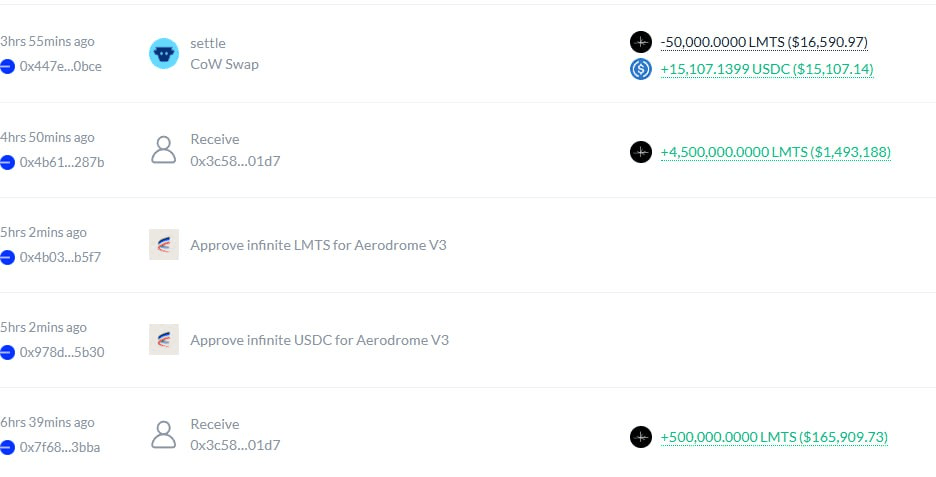The image size is (936, 477).
Task: Click the CoW Swap protocol icon
Action: [163, 54]
